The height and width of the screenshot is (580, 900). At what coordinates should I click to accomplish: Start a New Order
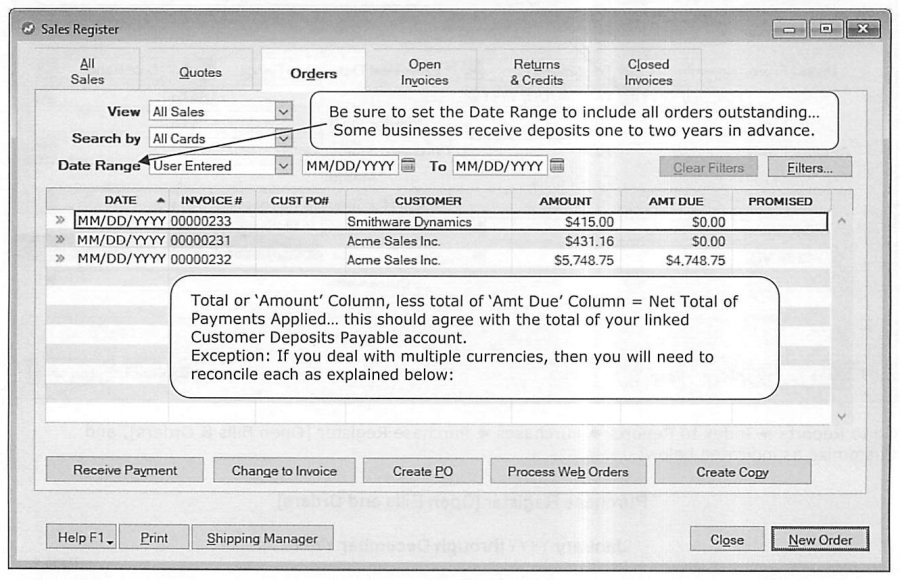820,540
